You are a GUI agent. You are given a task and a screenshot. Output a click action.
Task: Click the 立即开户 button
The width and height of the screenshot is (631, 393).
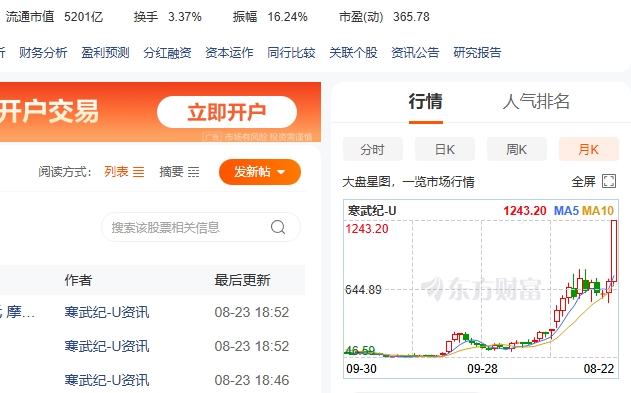click(x=227, y=112)
